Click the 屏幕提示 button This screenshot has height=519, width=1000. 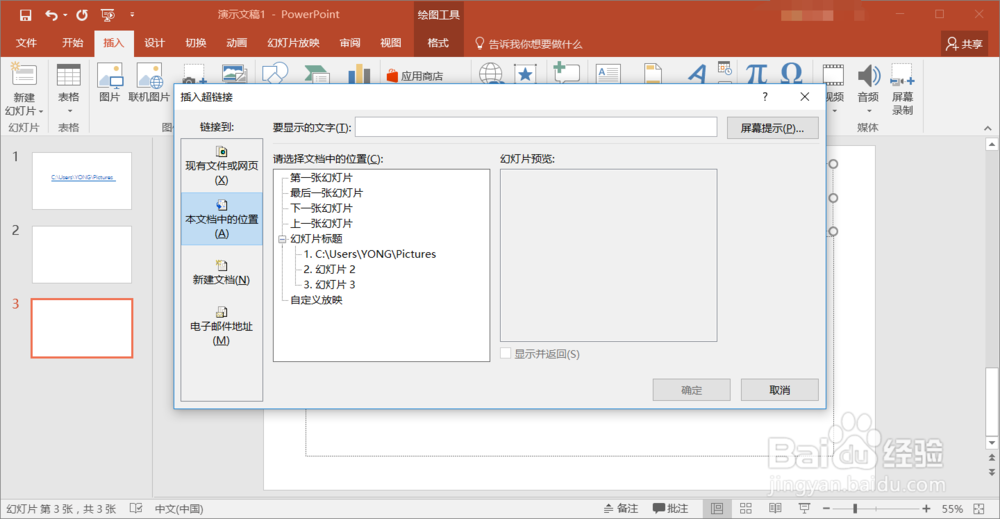pyautogui.click(x=772, y=128)
